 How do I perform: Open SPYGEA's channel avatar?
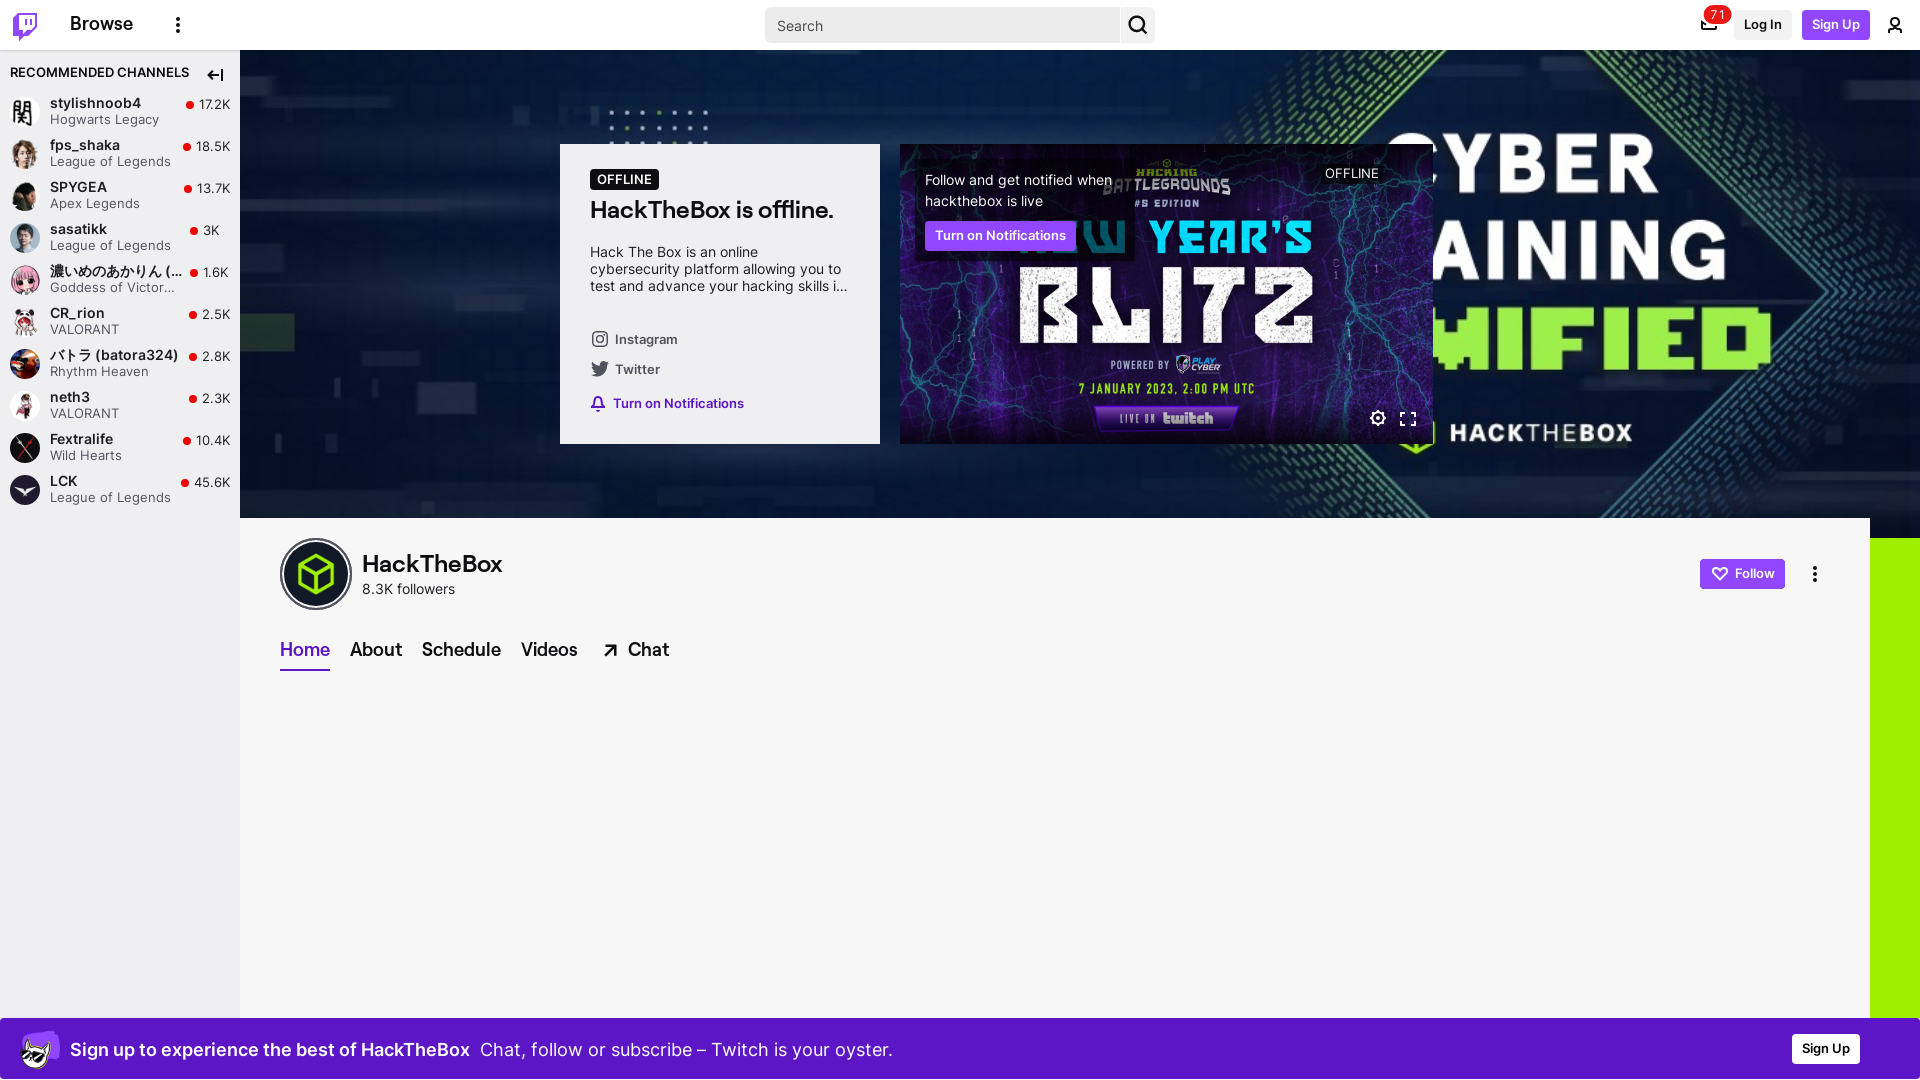(25, 195)
